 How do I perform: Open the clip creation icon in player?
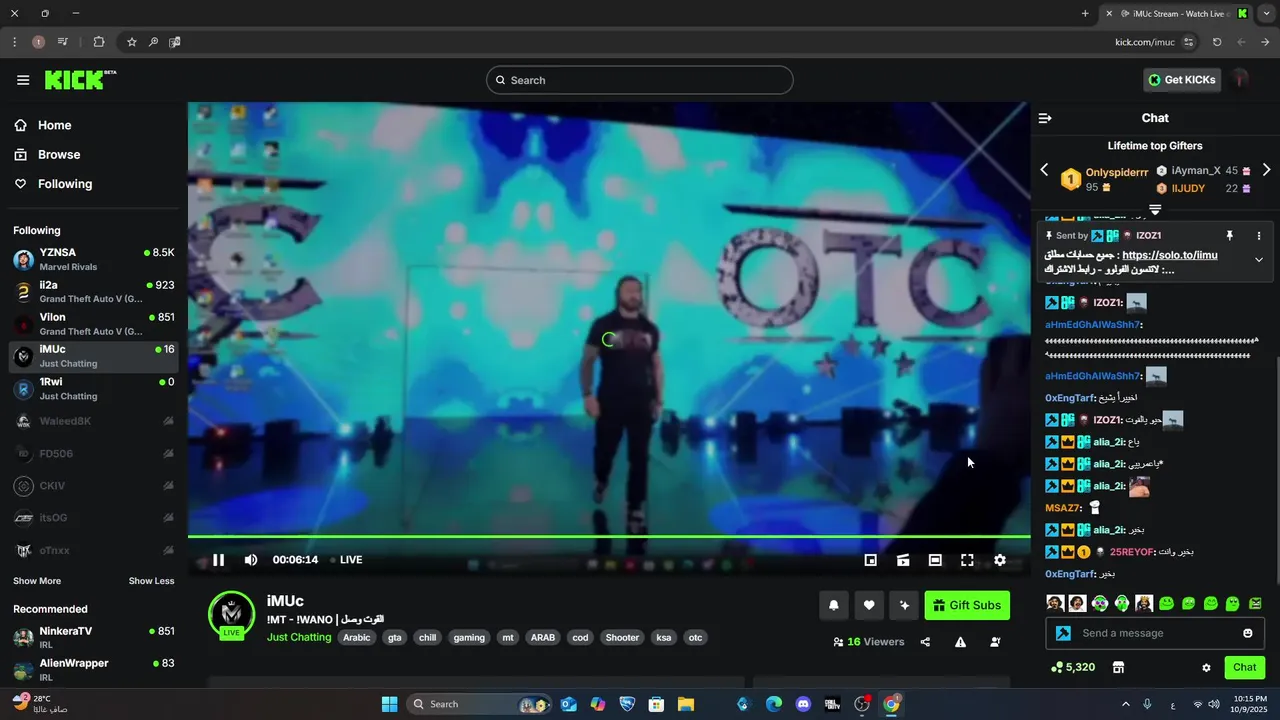point(903,560)
